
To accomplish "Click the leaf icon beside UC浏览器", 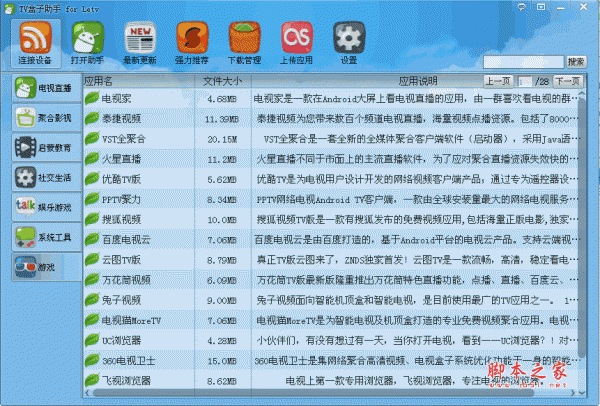I will 92,340.
